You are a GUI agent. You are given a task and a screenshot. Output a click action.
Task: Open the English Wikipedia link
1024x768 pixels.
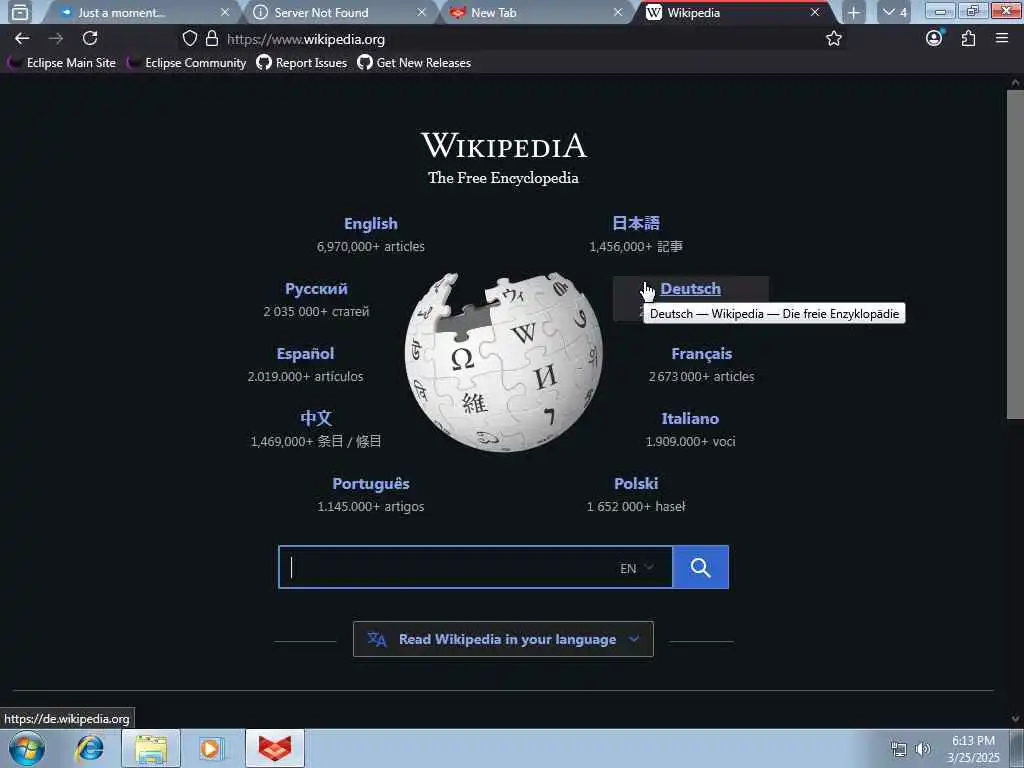(x=370, y=223)
